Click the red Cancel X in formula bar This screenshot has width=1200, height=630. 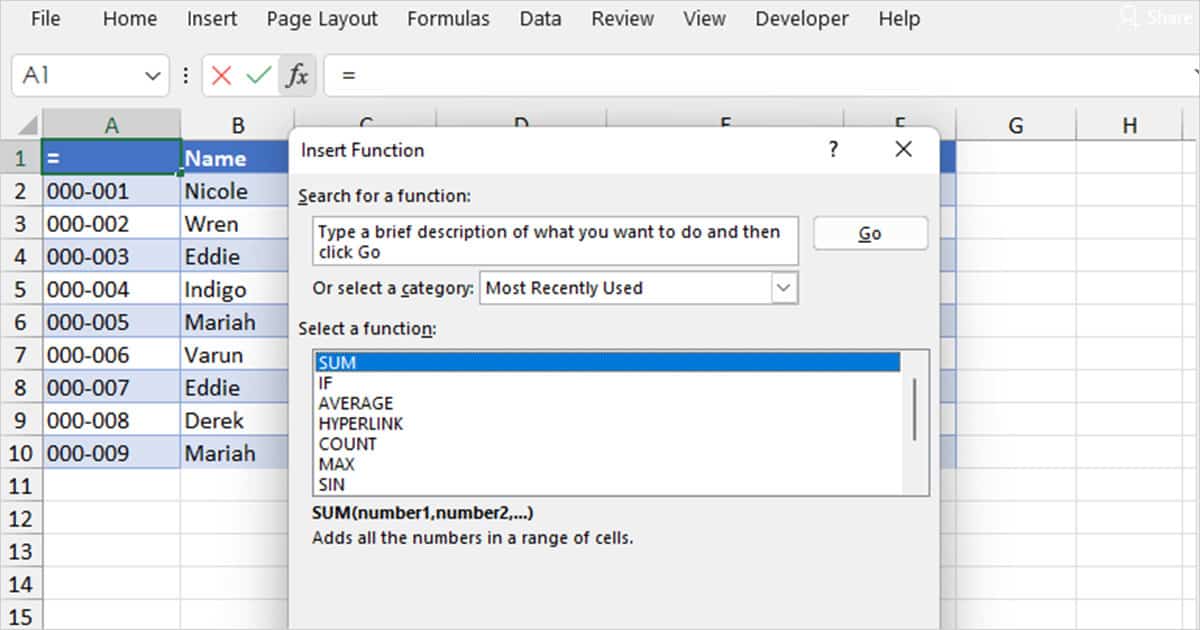(x=222, y=75)
